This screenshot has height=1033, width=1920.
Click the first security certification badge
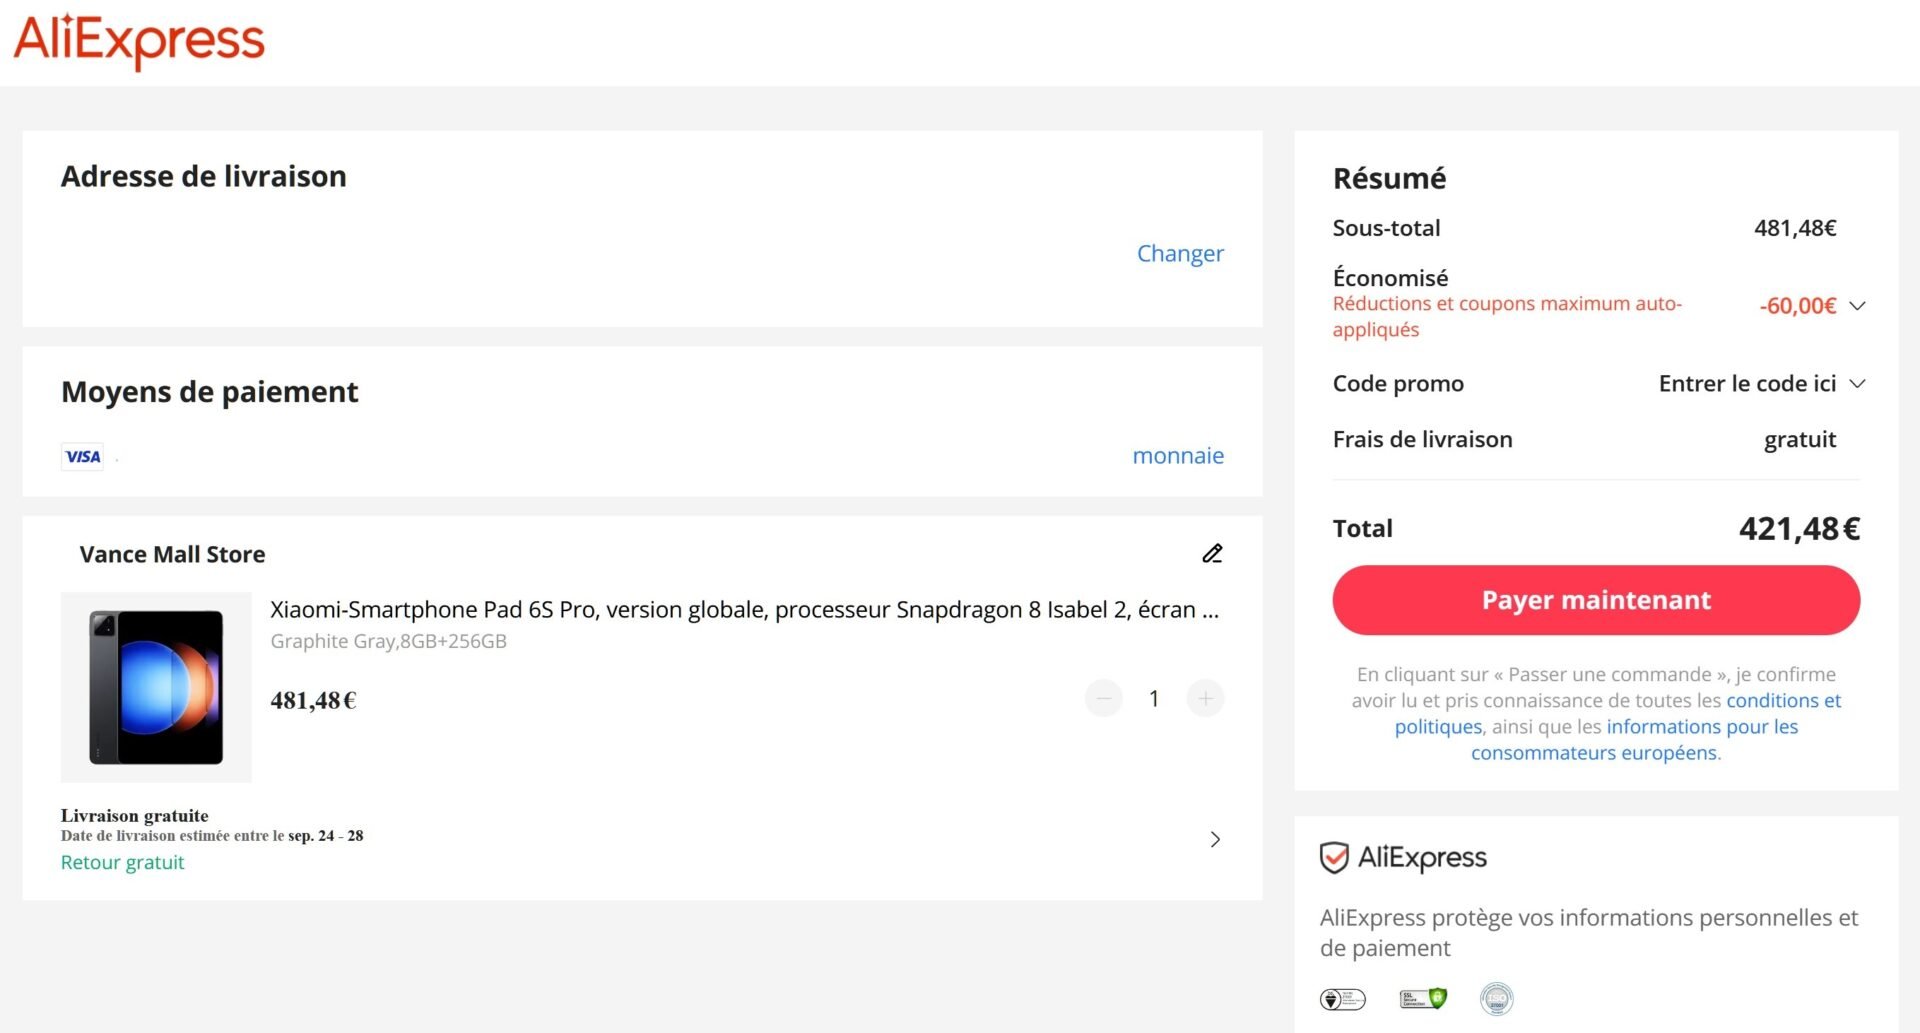tap(1342, 999)
